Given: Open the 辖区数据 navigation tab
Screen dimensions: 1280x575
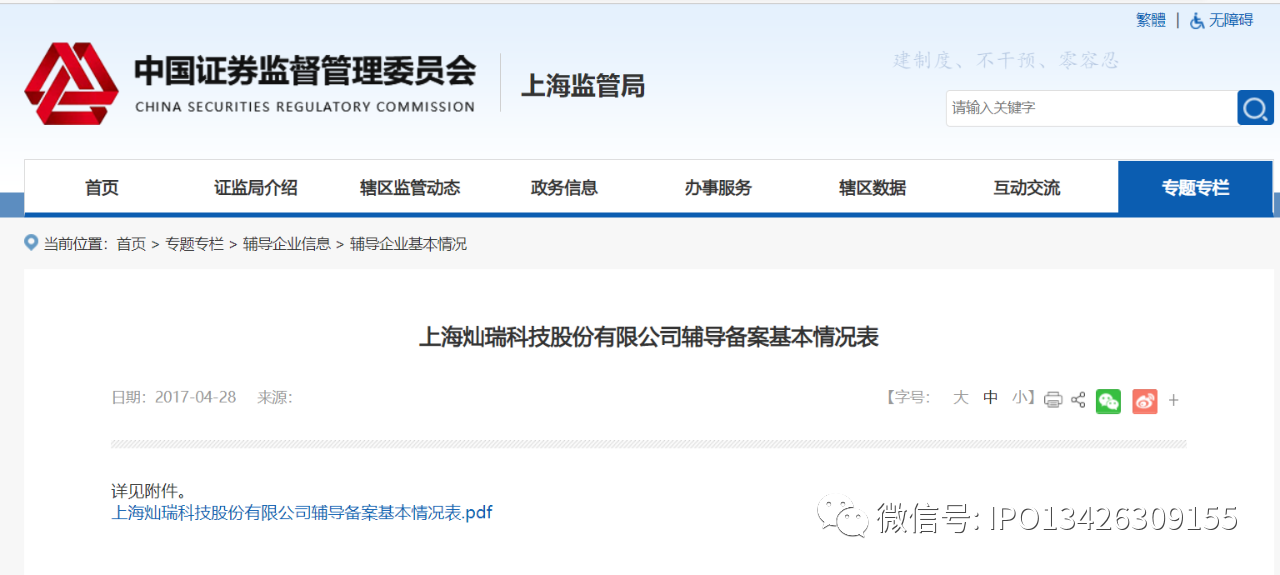Looking at the screenshot, I should click(x=873, y=187).
